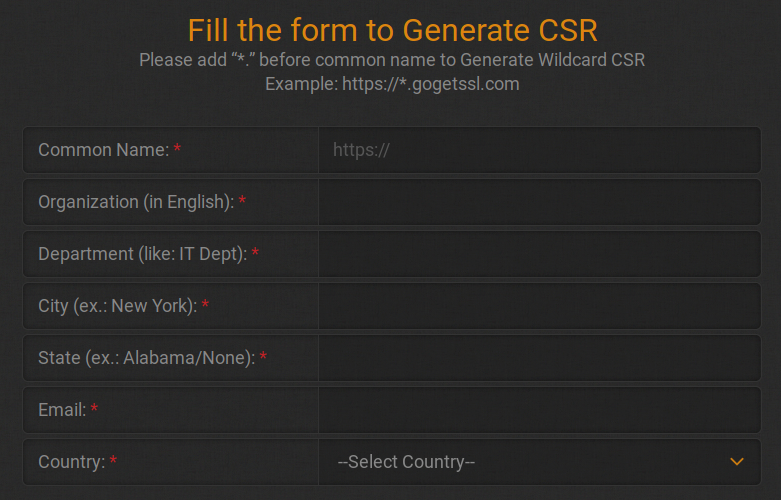Click the Country dropdown chevron arrow
Screen dimensions: 781x500
(737, 462)
